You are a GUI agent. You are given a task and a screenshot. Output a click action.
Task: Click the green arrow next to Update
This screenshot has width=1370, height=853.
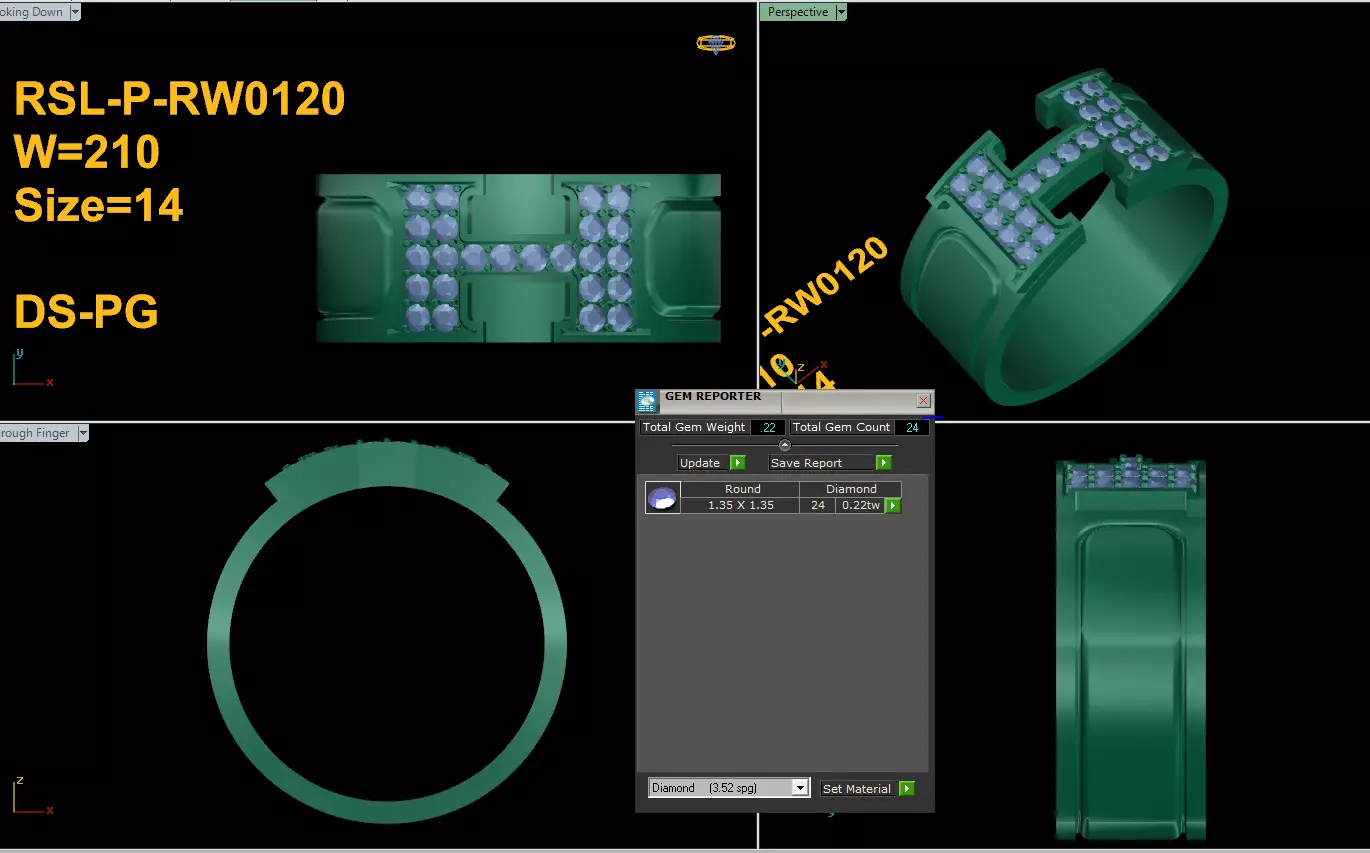(738, 463)
